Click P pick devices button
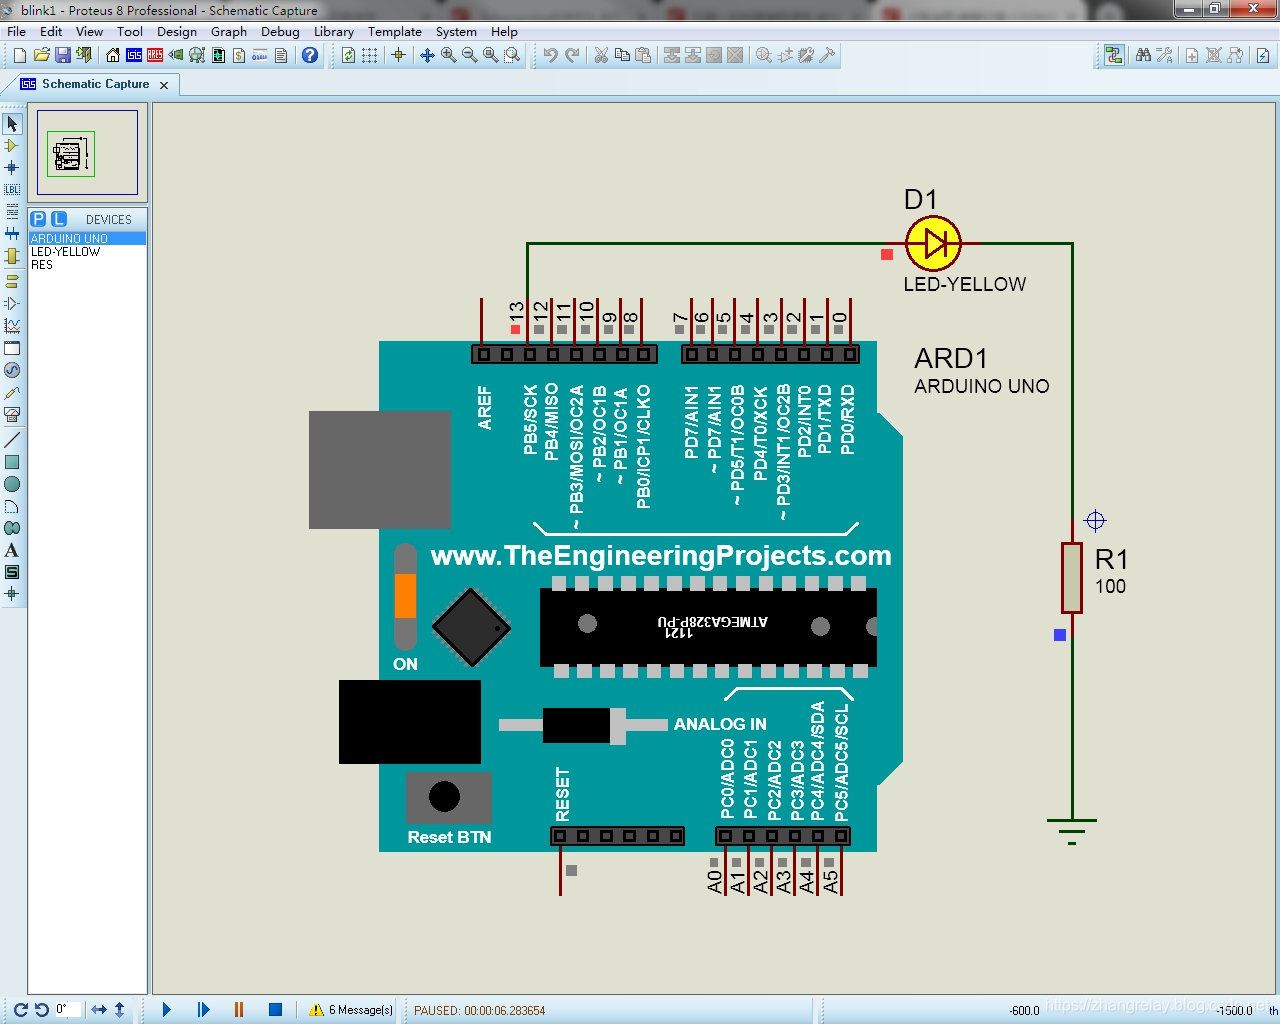 coord(38,219)
